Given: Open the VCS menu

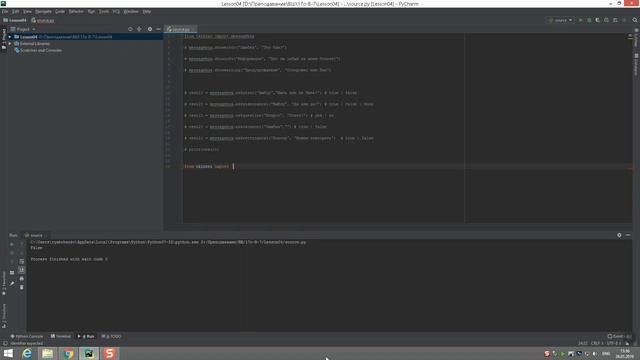Looking at the screenshot, I should pos(116,11).
